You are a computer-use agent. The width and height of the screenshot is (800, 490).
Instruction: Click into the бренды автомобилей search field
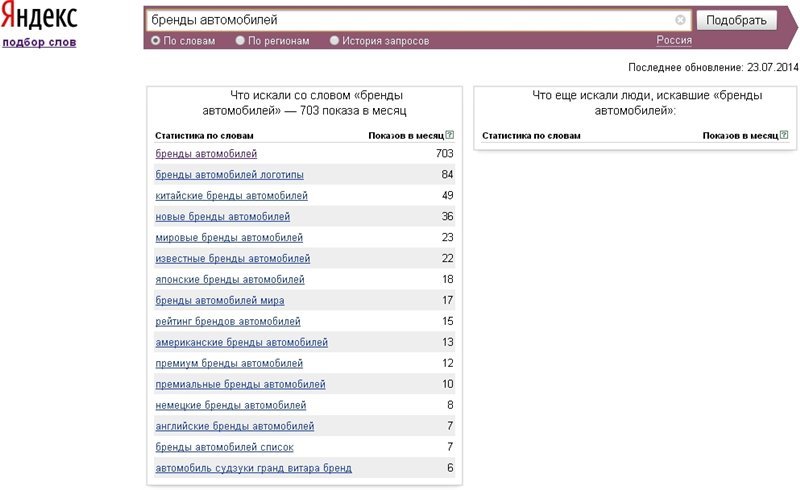(x=411, y=20)
